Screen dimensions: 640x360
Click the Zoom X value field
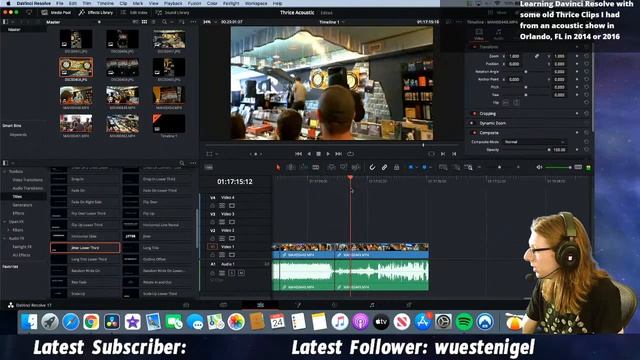(514, 56)
